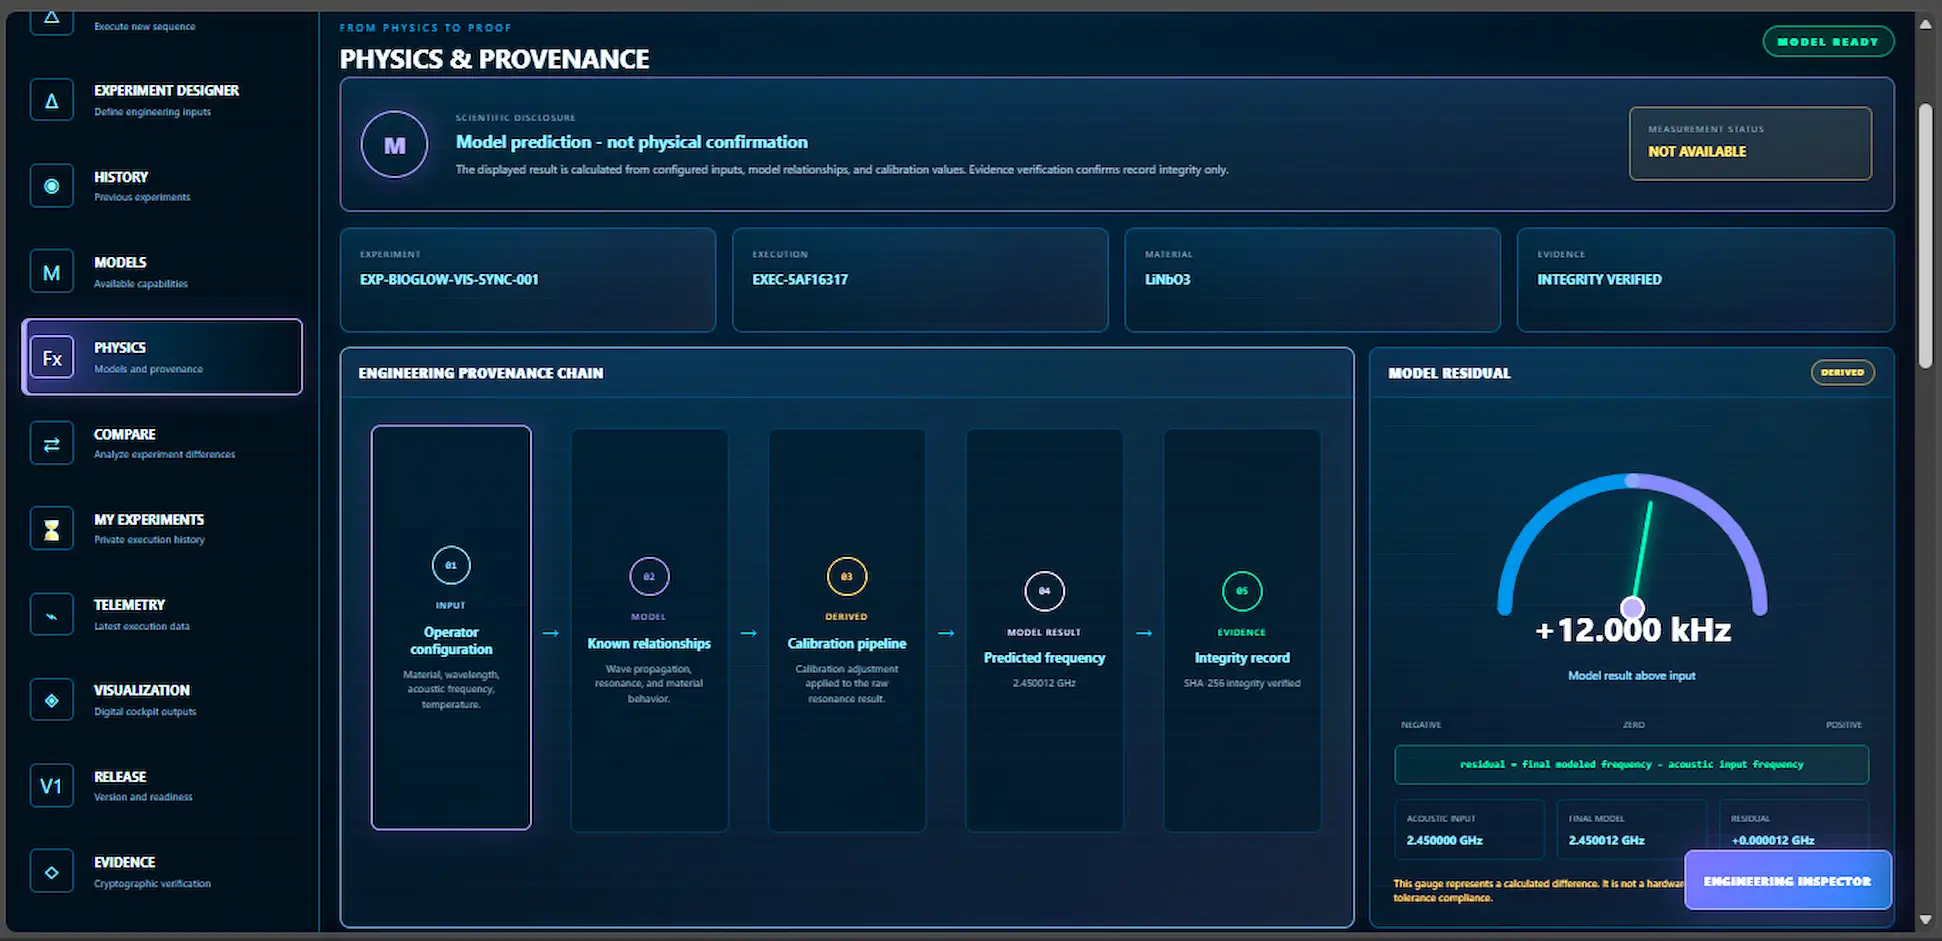Click the Engineering Inspector button

[1787, 880]
